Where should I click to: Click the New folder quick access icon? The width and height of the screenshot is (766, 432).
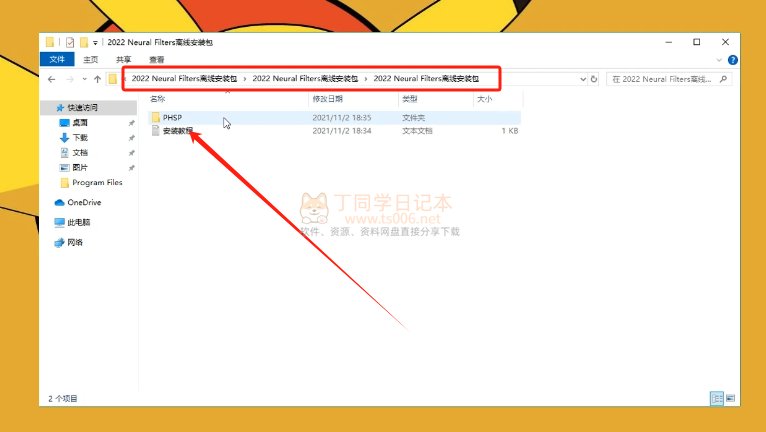pyautogui.click(x=84, y=43)
